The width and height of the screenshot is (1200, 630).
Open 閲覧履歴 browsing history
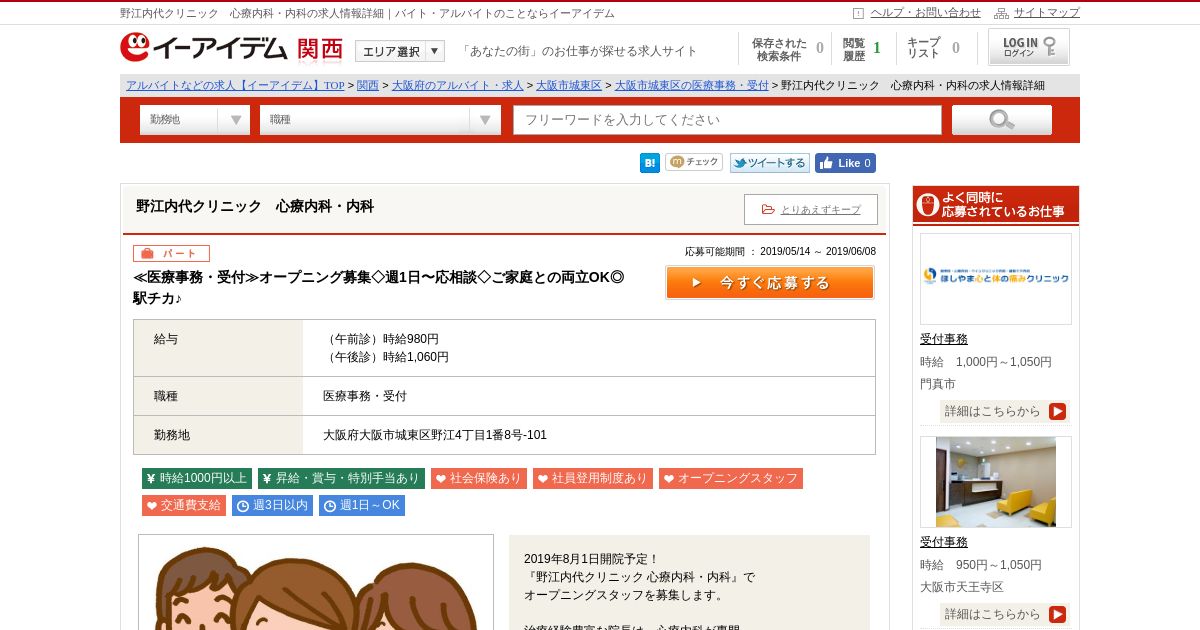(861, 49)
